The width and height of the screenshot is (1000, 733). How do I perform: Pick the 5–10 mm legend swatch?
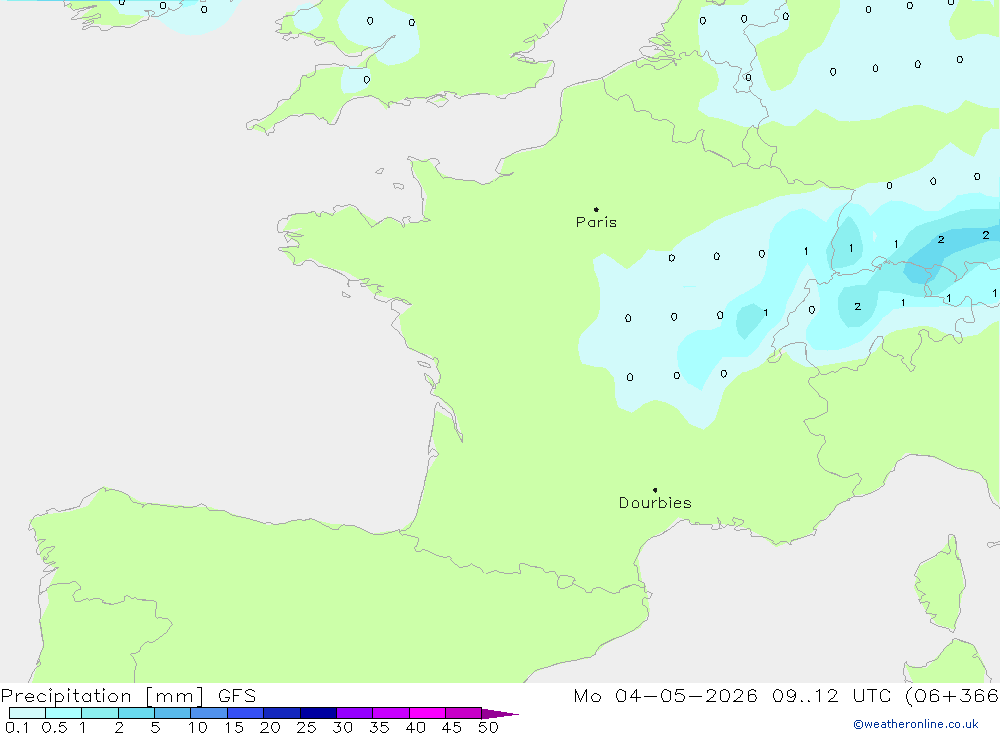point(173,713)
